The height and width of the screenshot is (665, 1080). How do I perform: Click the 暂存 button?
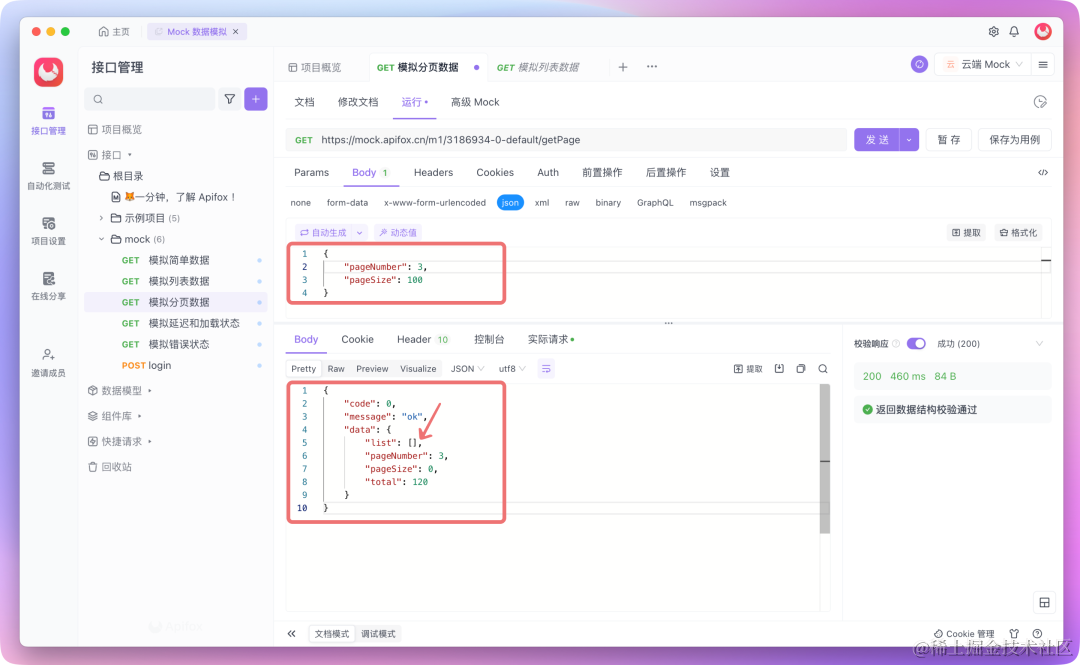(x=948, y=140)
